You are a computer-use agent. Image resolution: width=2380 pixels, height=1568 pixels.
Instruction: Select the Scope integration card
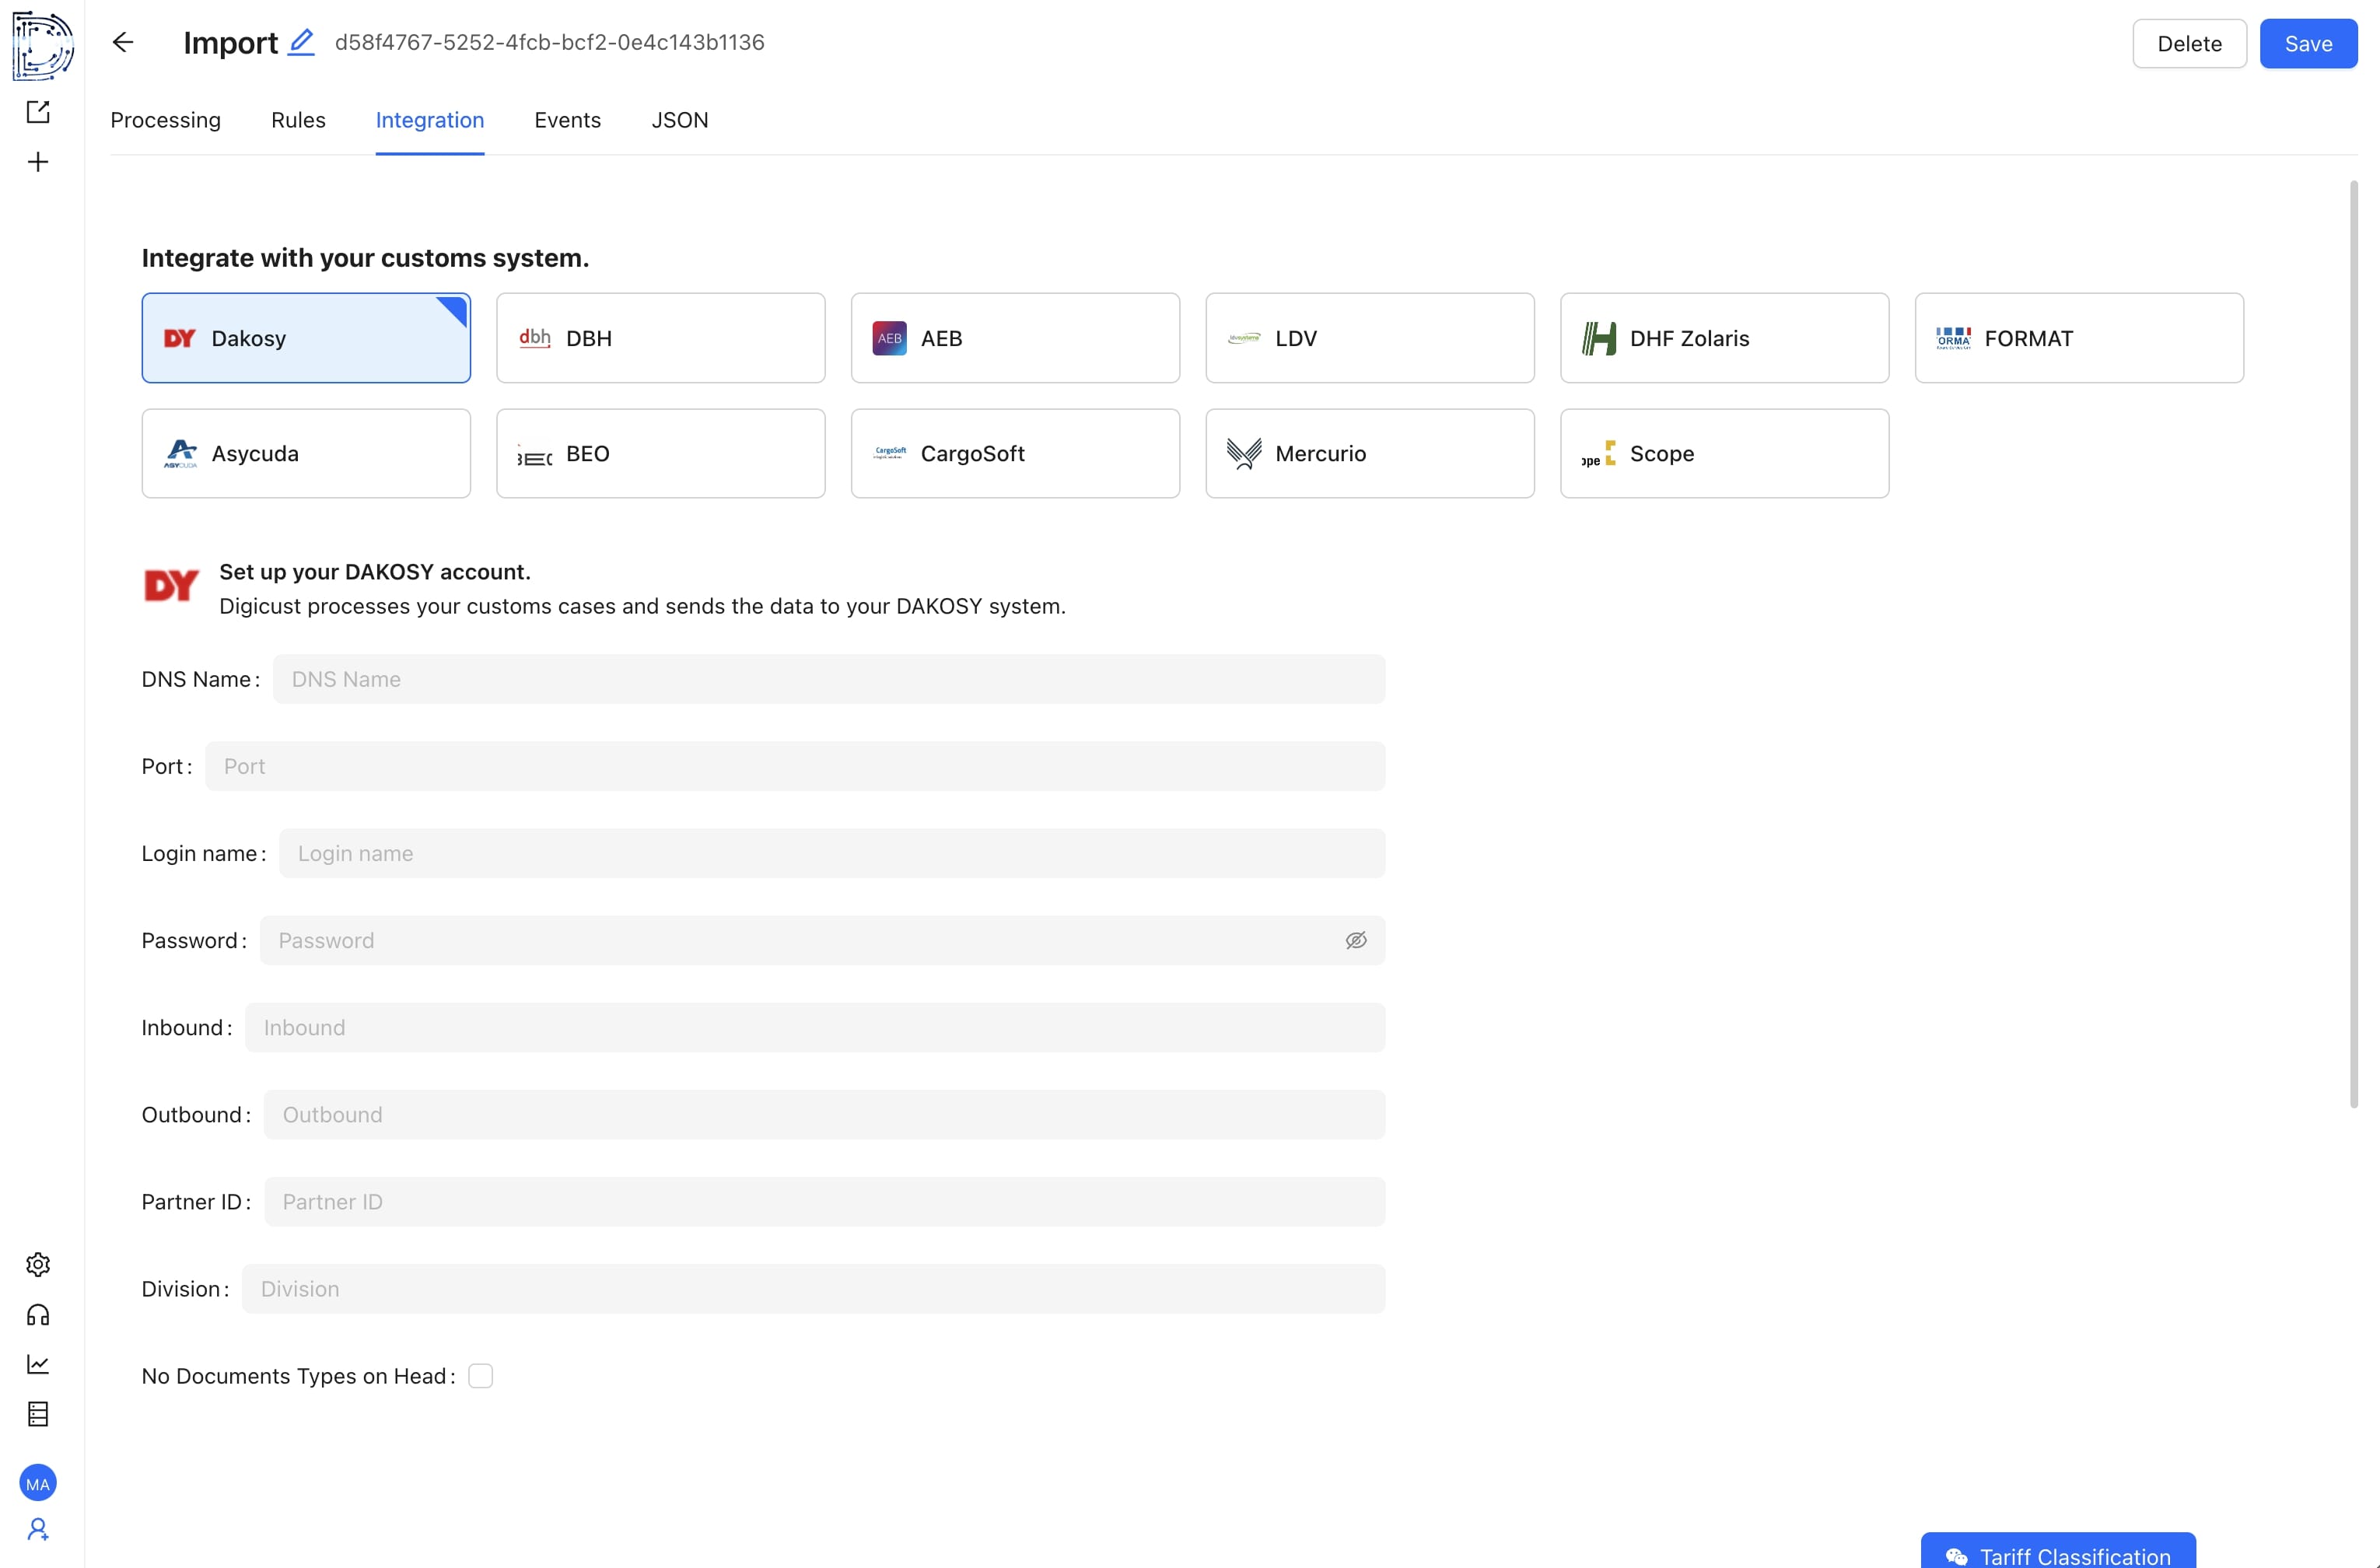coord(1724,453)
